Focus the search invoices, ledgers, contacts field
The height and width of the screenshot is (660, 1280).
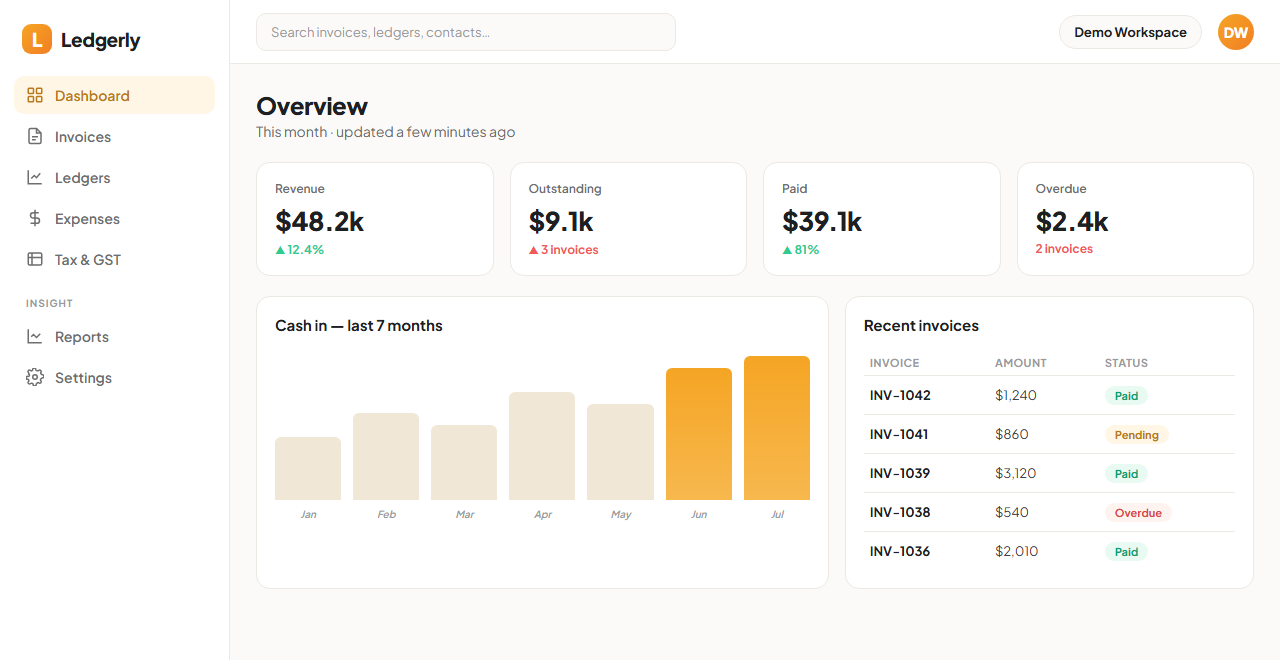(466, 32)
